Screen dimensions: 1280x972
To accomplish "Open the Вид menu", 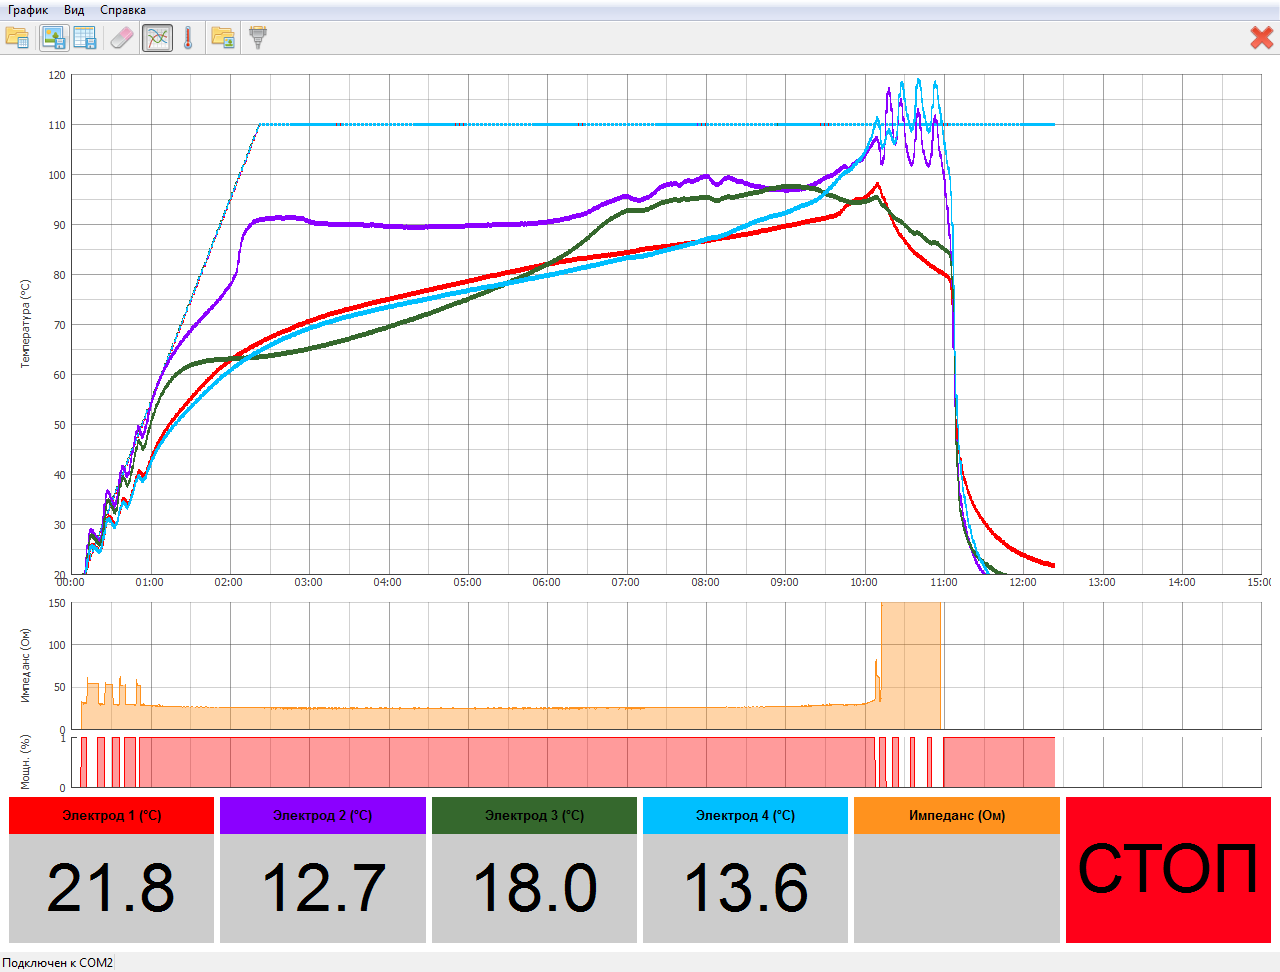I will (x=74, y=10).
